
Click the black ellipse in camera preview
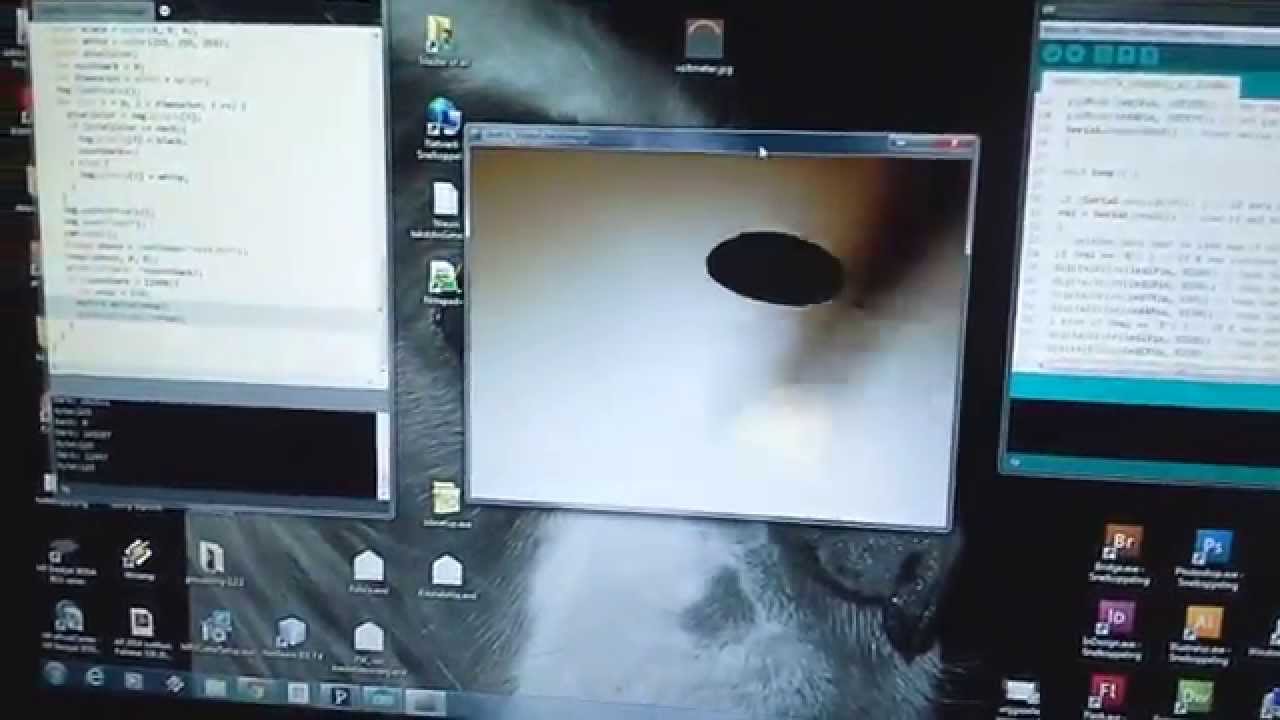pyautogui.click(x=775, y=268)
